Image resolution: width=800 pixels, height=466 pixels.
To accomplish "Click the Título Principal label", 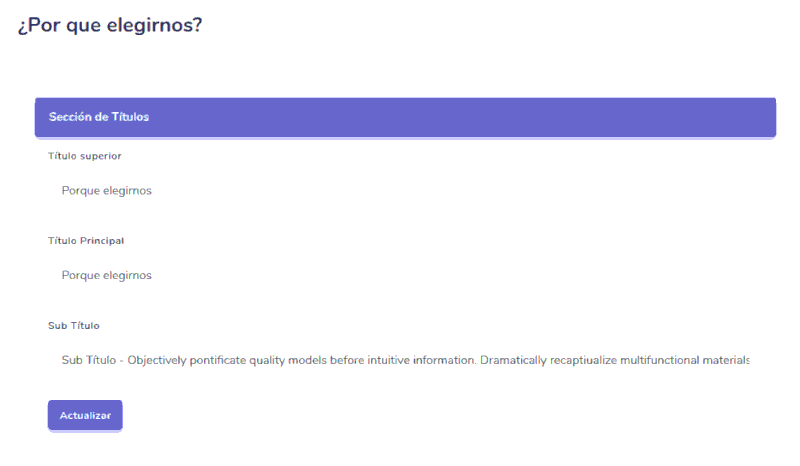I will click(86, 241).
